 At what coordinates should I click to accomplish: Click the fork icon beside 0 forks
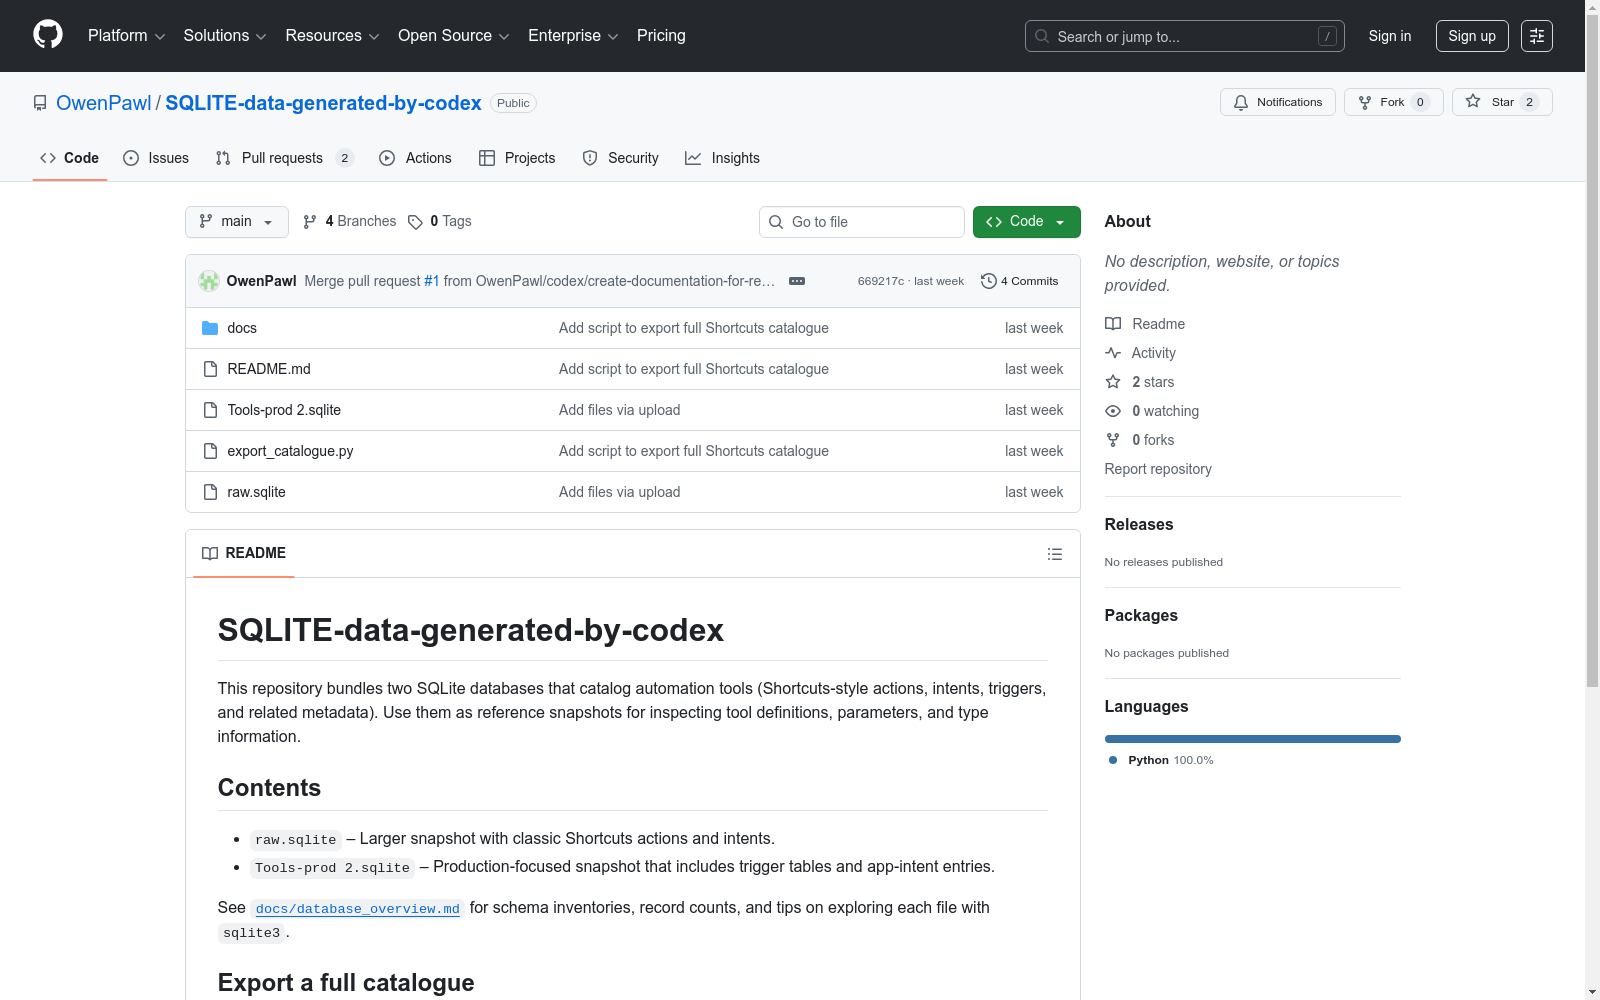pyautogui.click(x=1113, y=440)
